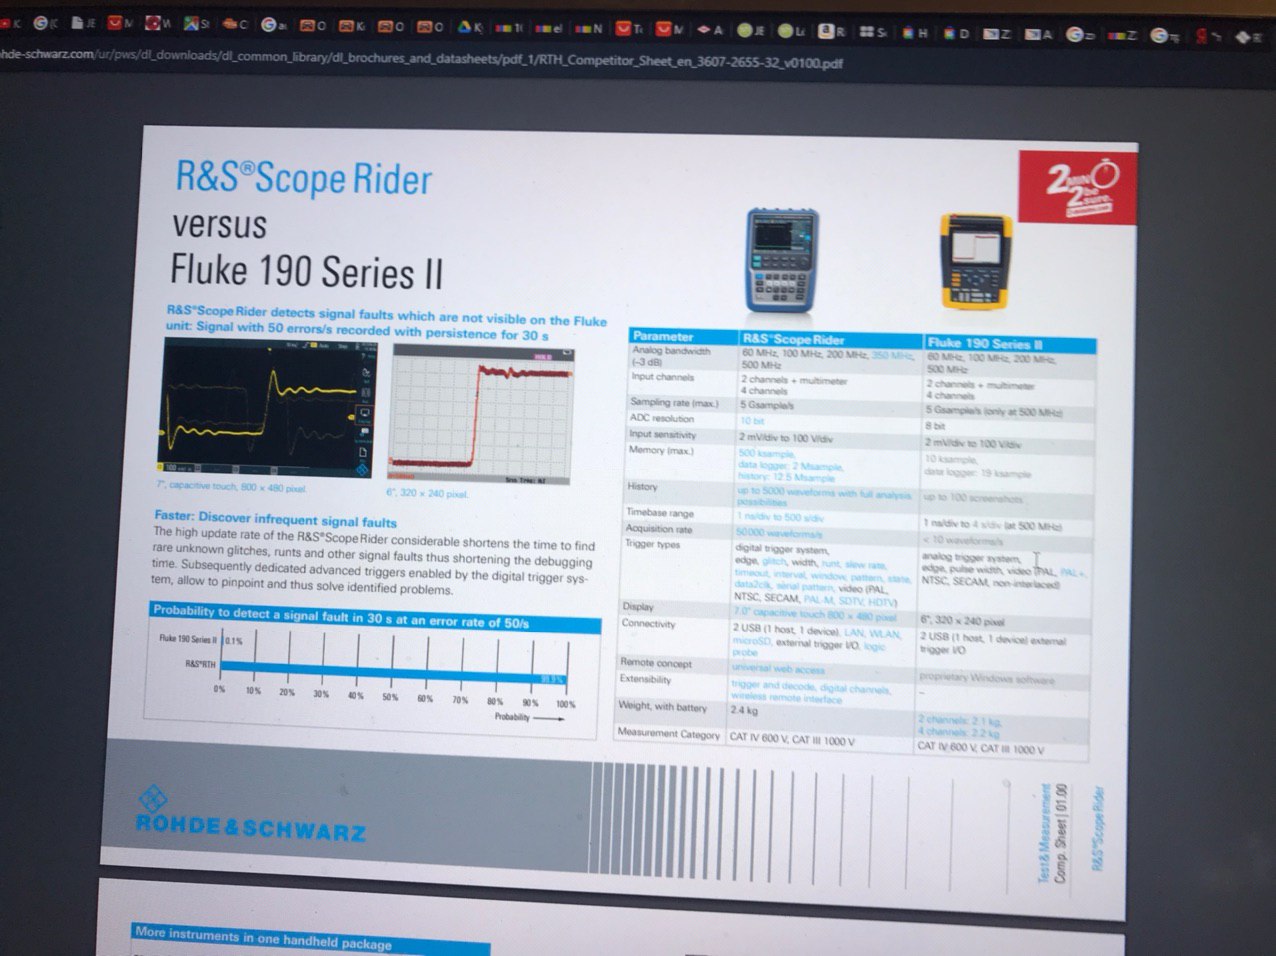Screen dimensions: 1276x956
Task: Click the "R&S®Scope Rider" main title
Action: (x=304, y=179)
